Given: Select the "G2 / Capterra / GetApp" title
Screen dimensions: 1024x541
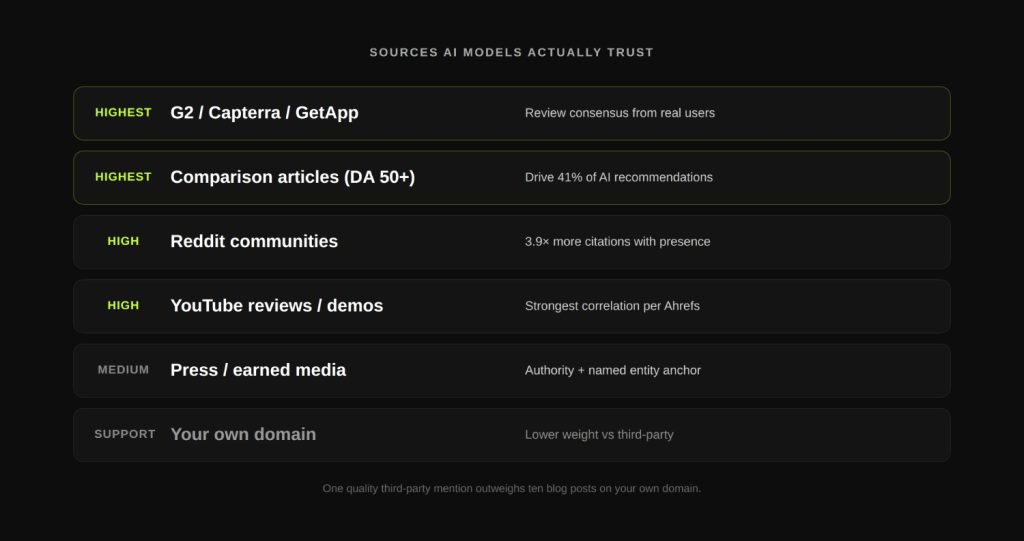Looking at the screenshot, I should point(264,113).
